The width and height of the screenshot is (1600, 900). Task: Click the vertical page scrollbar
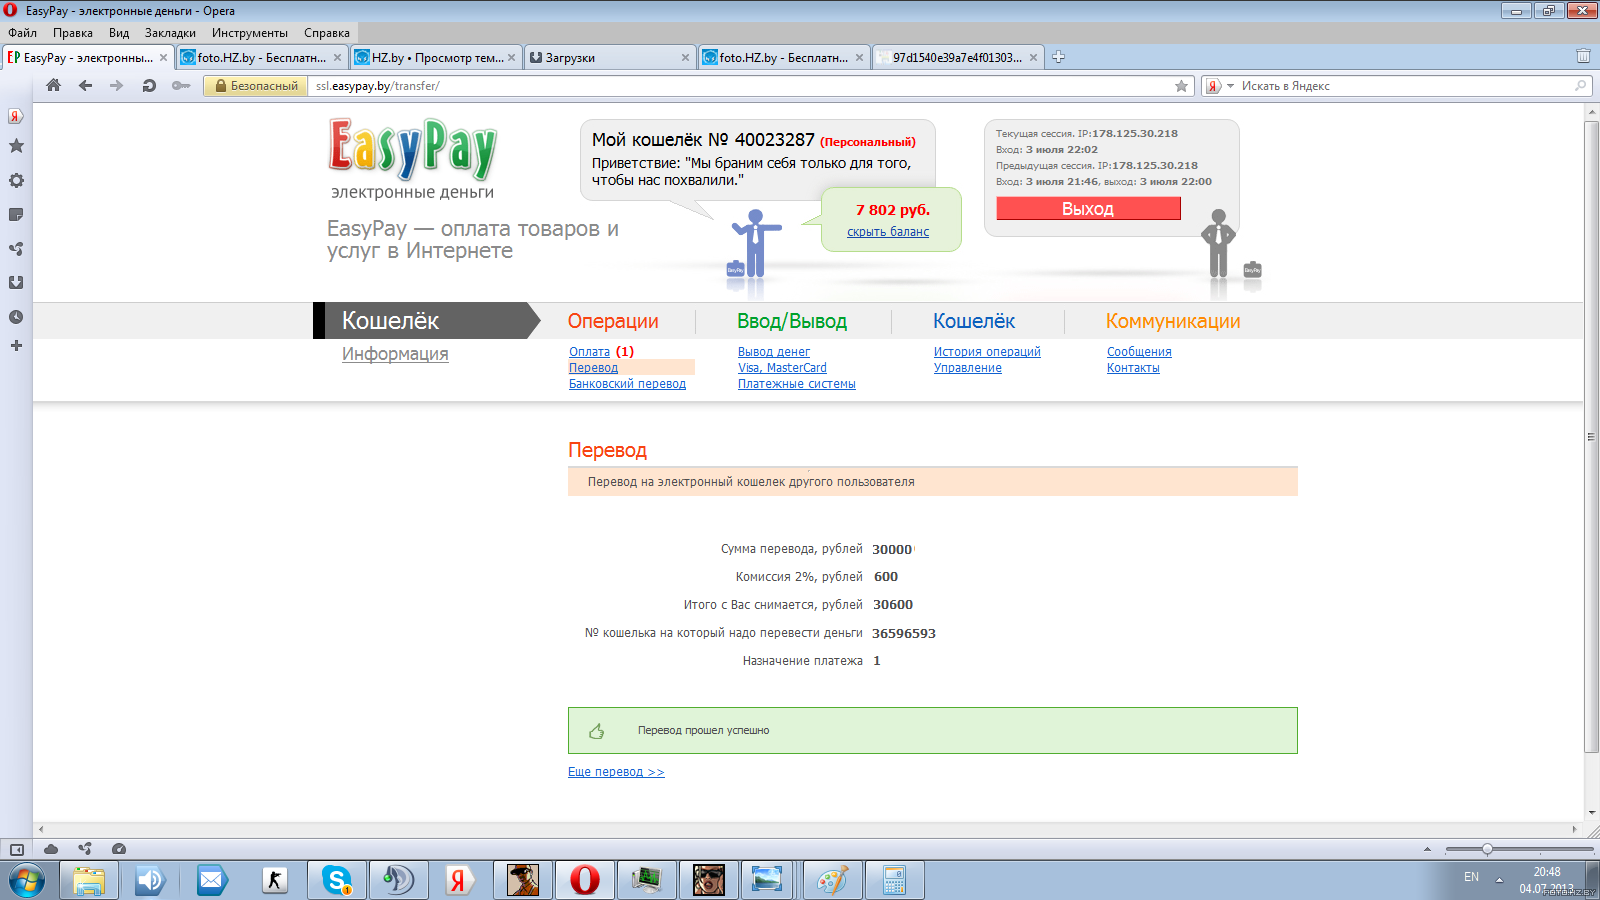tap(1591, 437)
